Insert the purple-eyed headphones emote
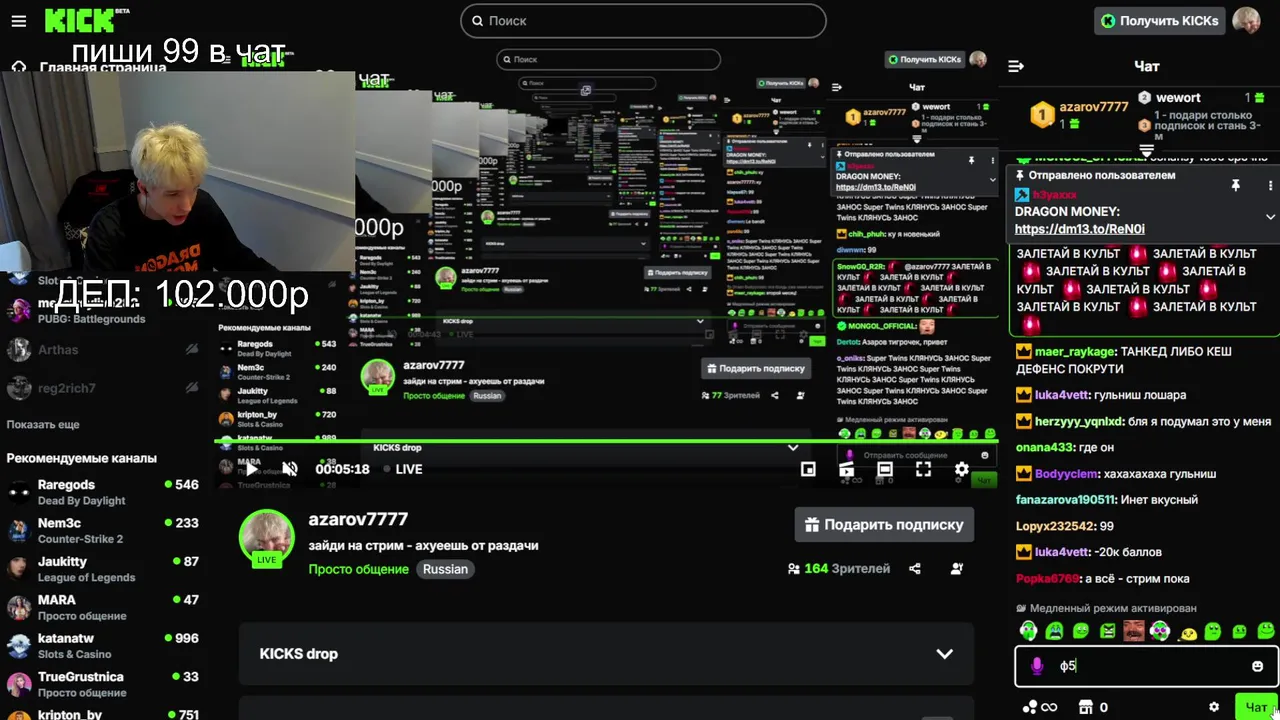Screen dimensions: 1280x720 pyautogui.click(x=1160, y=631)
